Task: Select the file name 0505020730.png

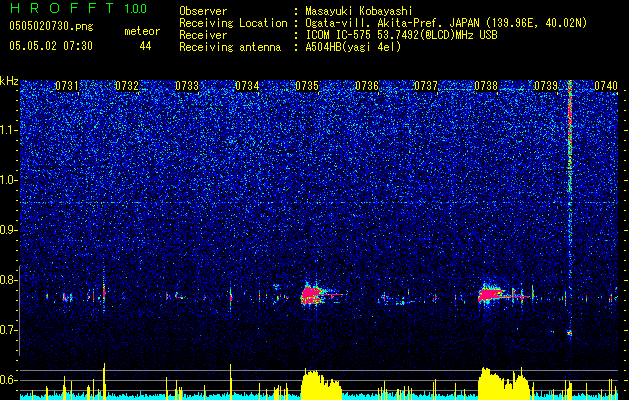Action: (x=51, y=26)
